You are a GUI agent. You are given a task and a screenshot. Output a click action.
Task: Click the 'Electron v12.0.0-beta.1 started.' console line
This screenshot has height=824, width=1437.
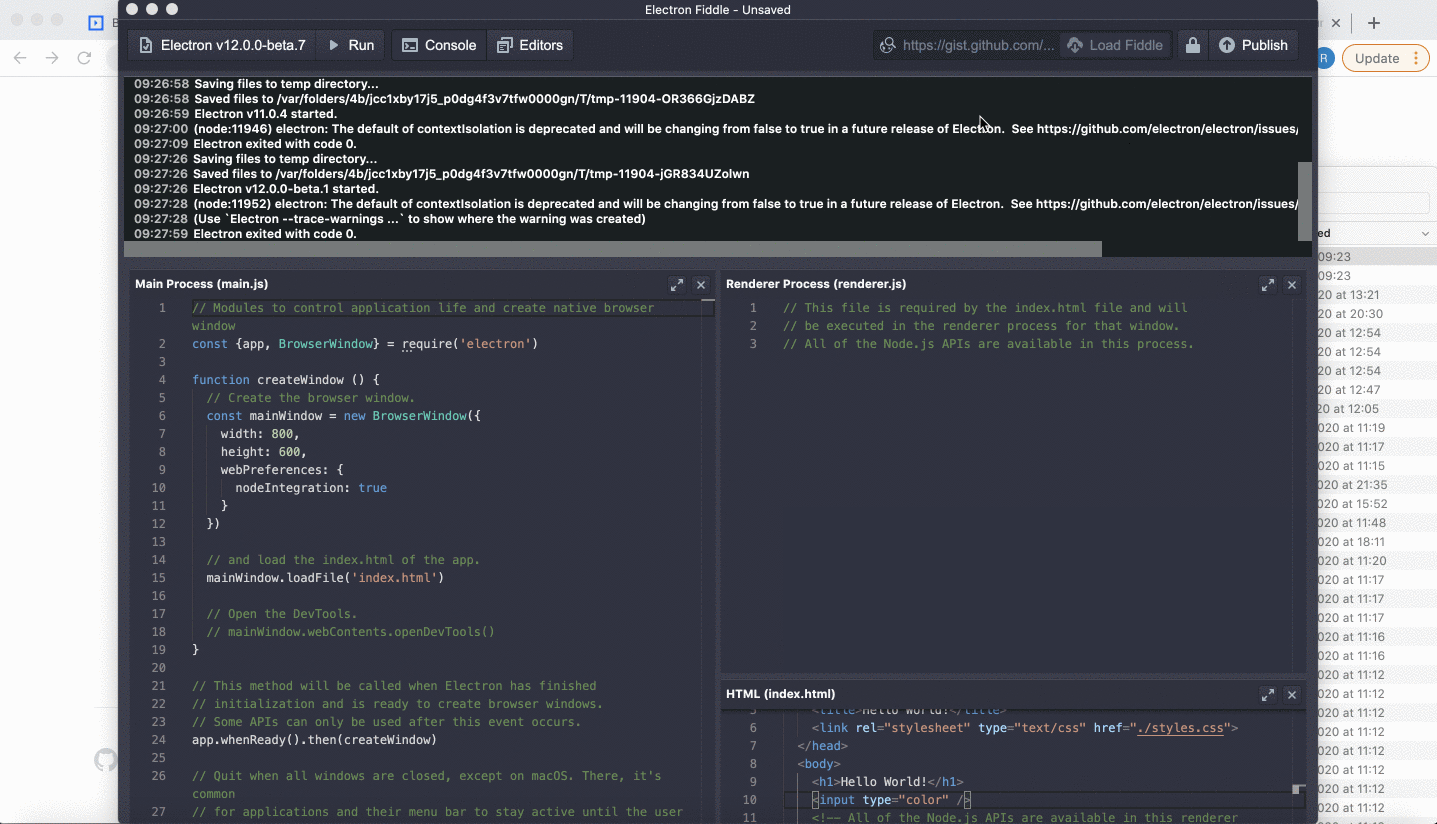pos(286,189)
